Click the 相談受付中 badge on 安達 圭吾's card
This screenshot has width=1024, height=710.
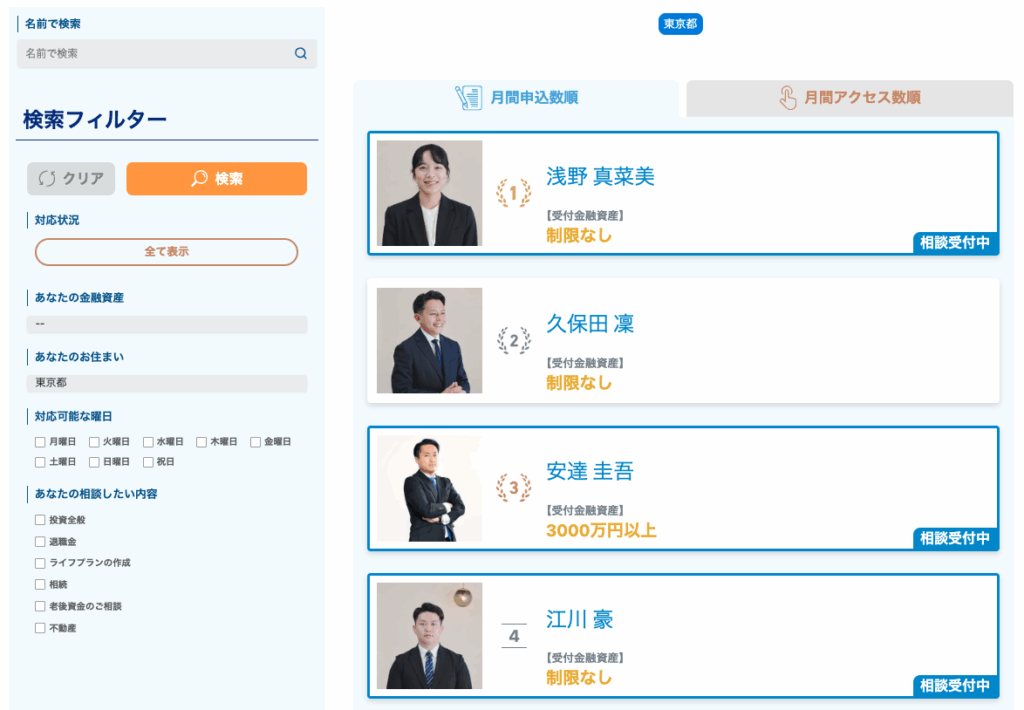coord(955,538)
